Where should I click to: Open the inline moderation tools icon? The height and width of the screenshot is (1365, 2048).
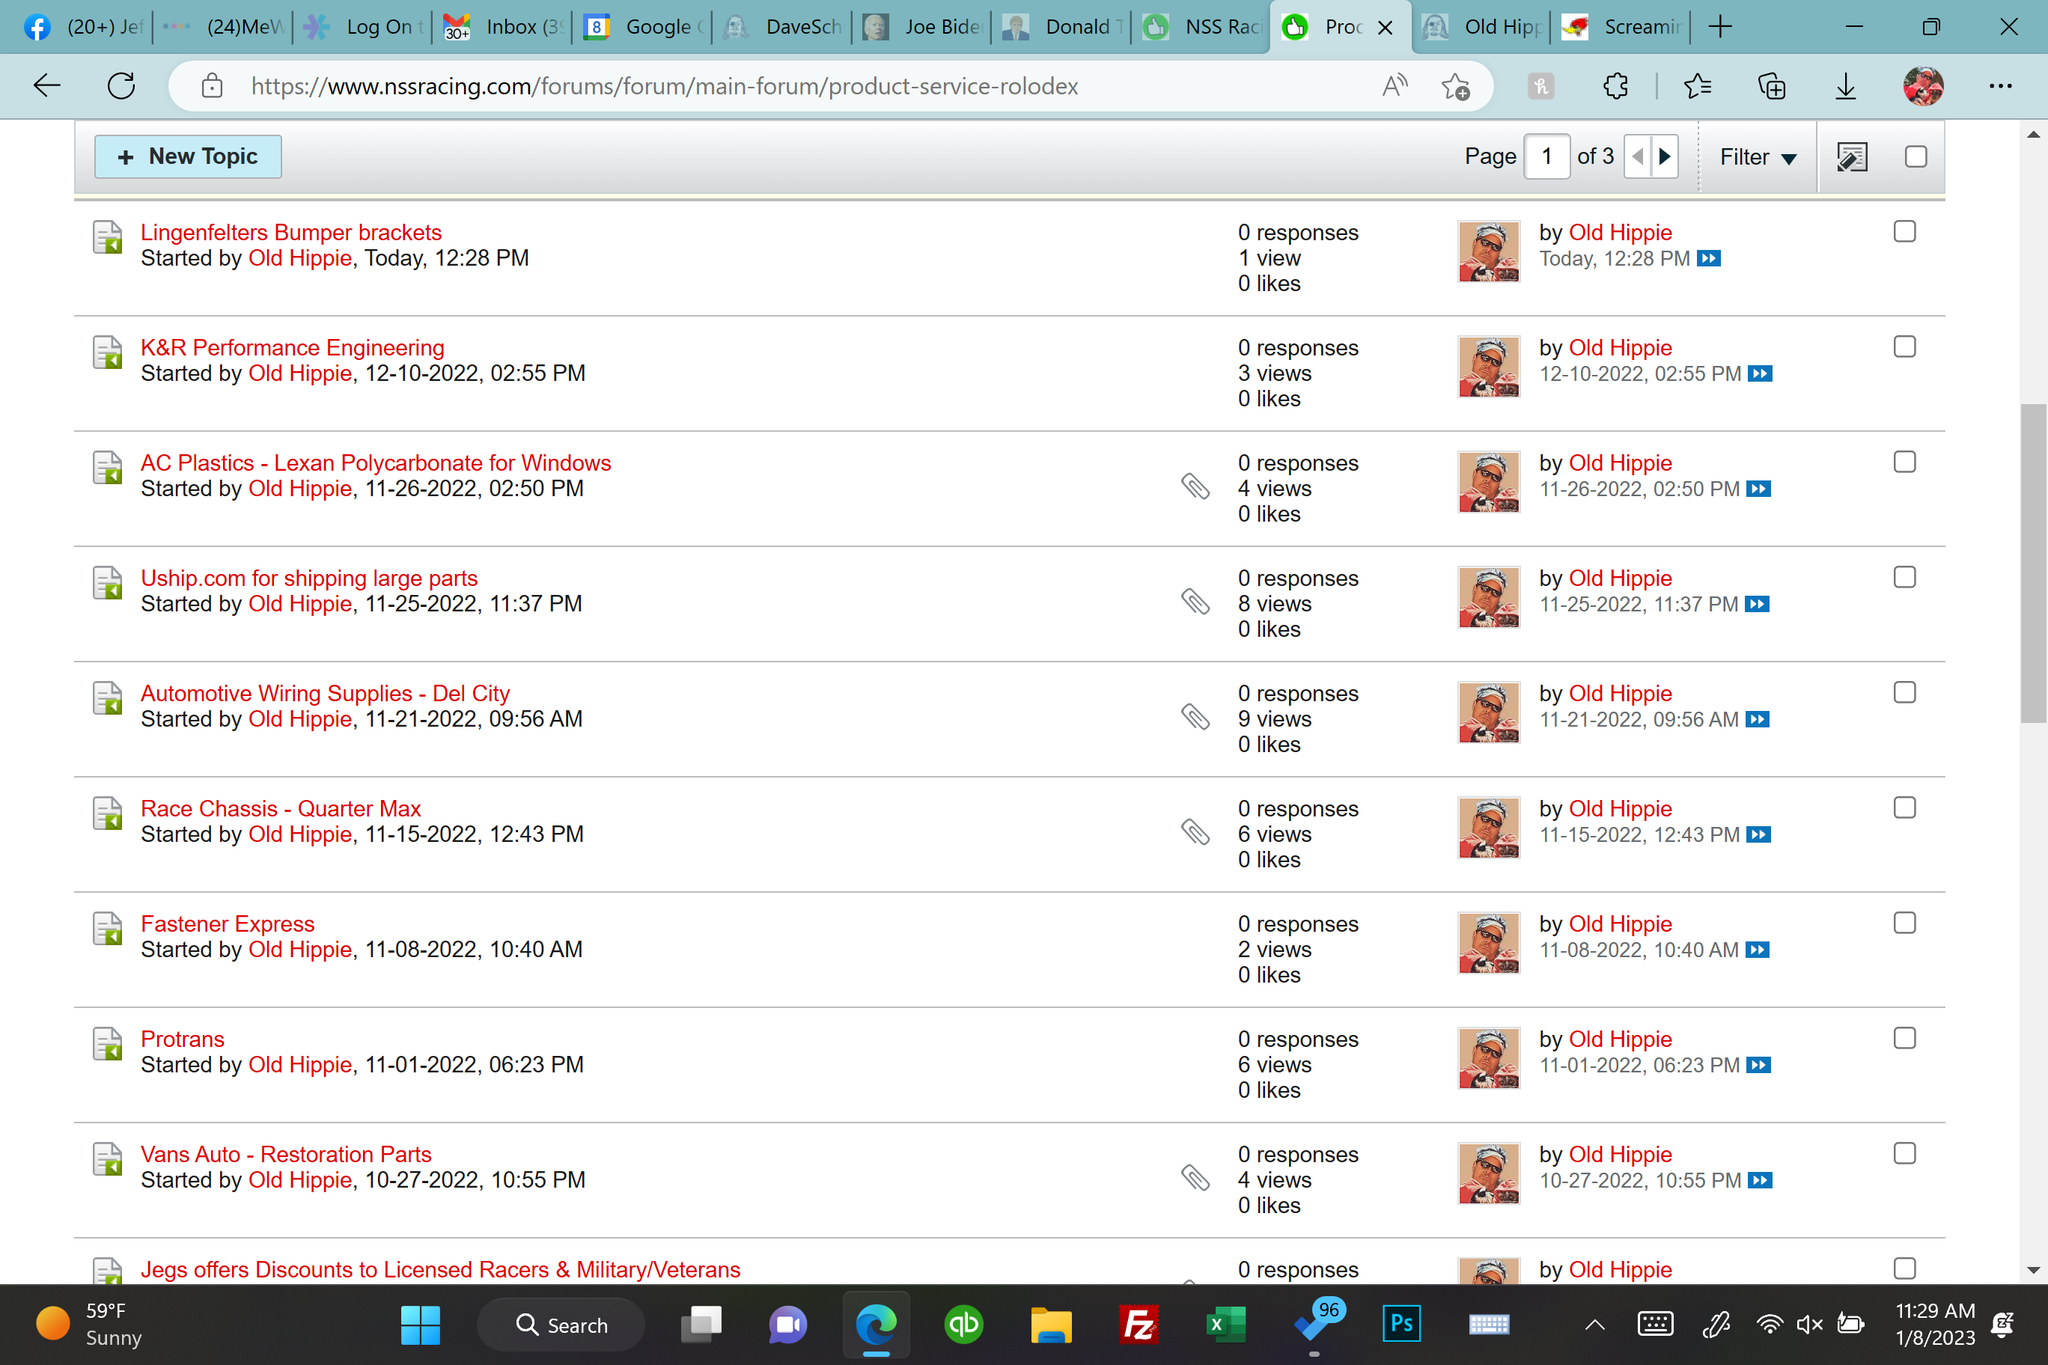(1851, 157)
